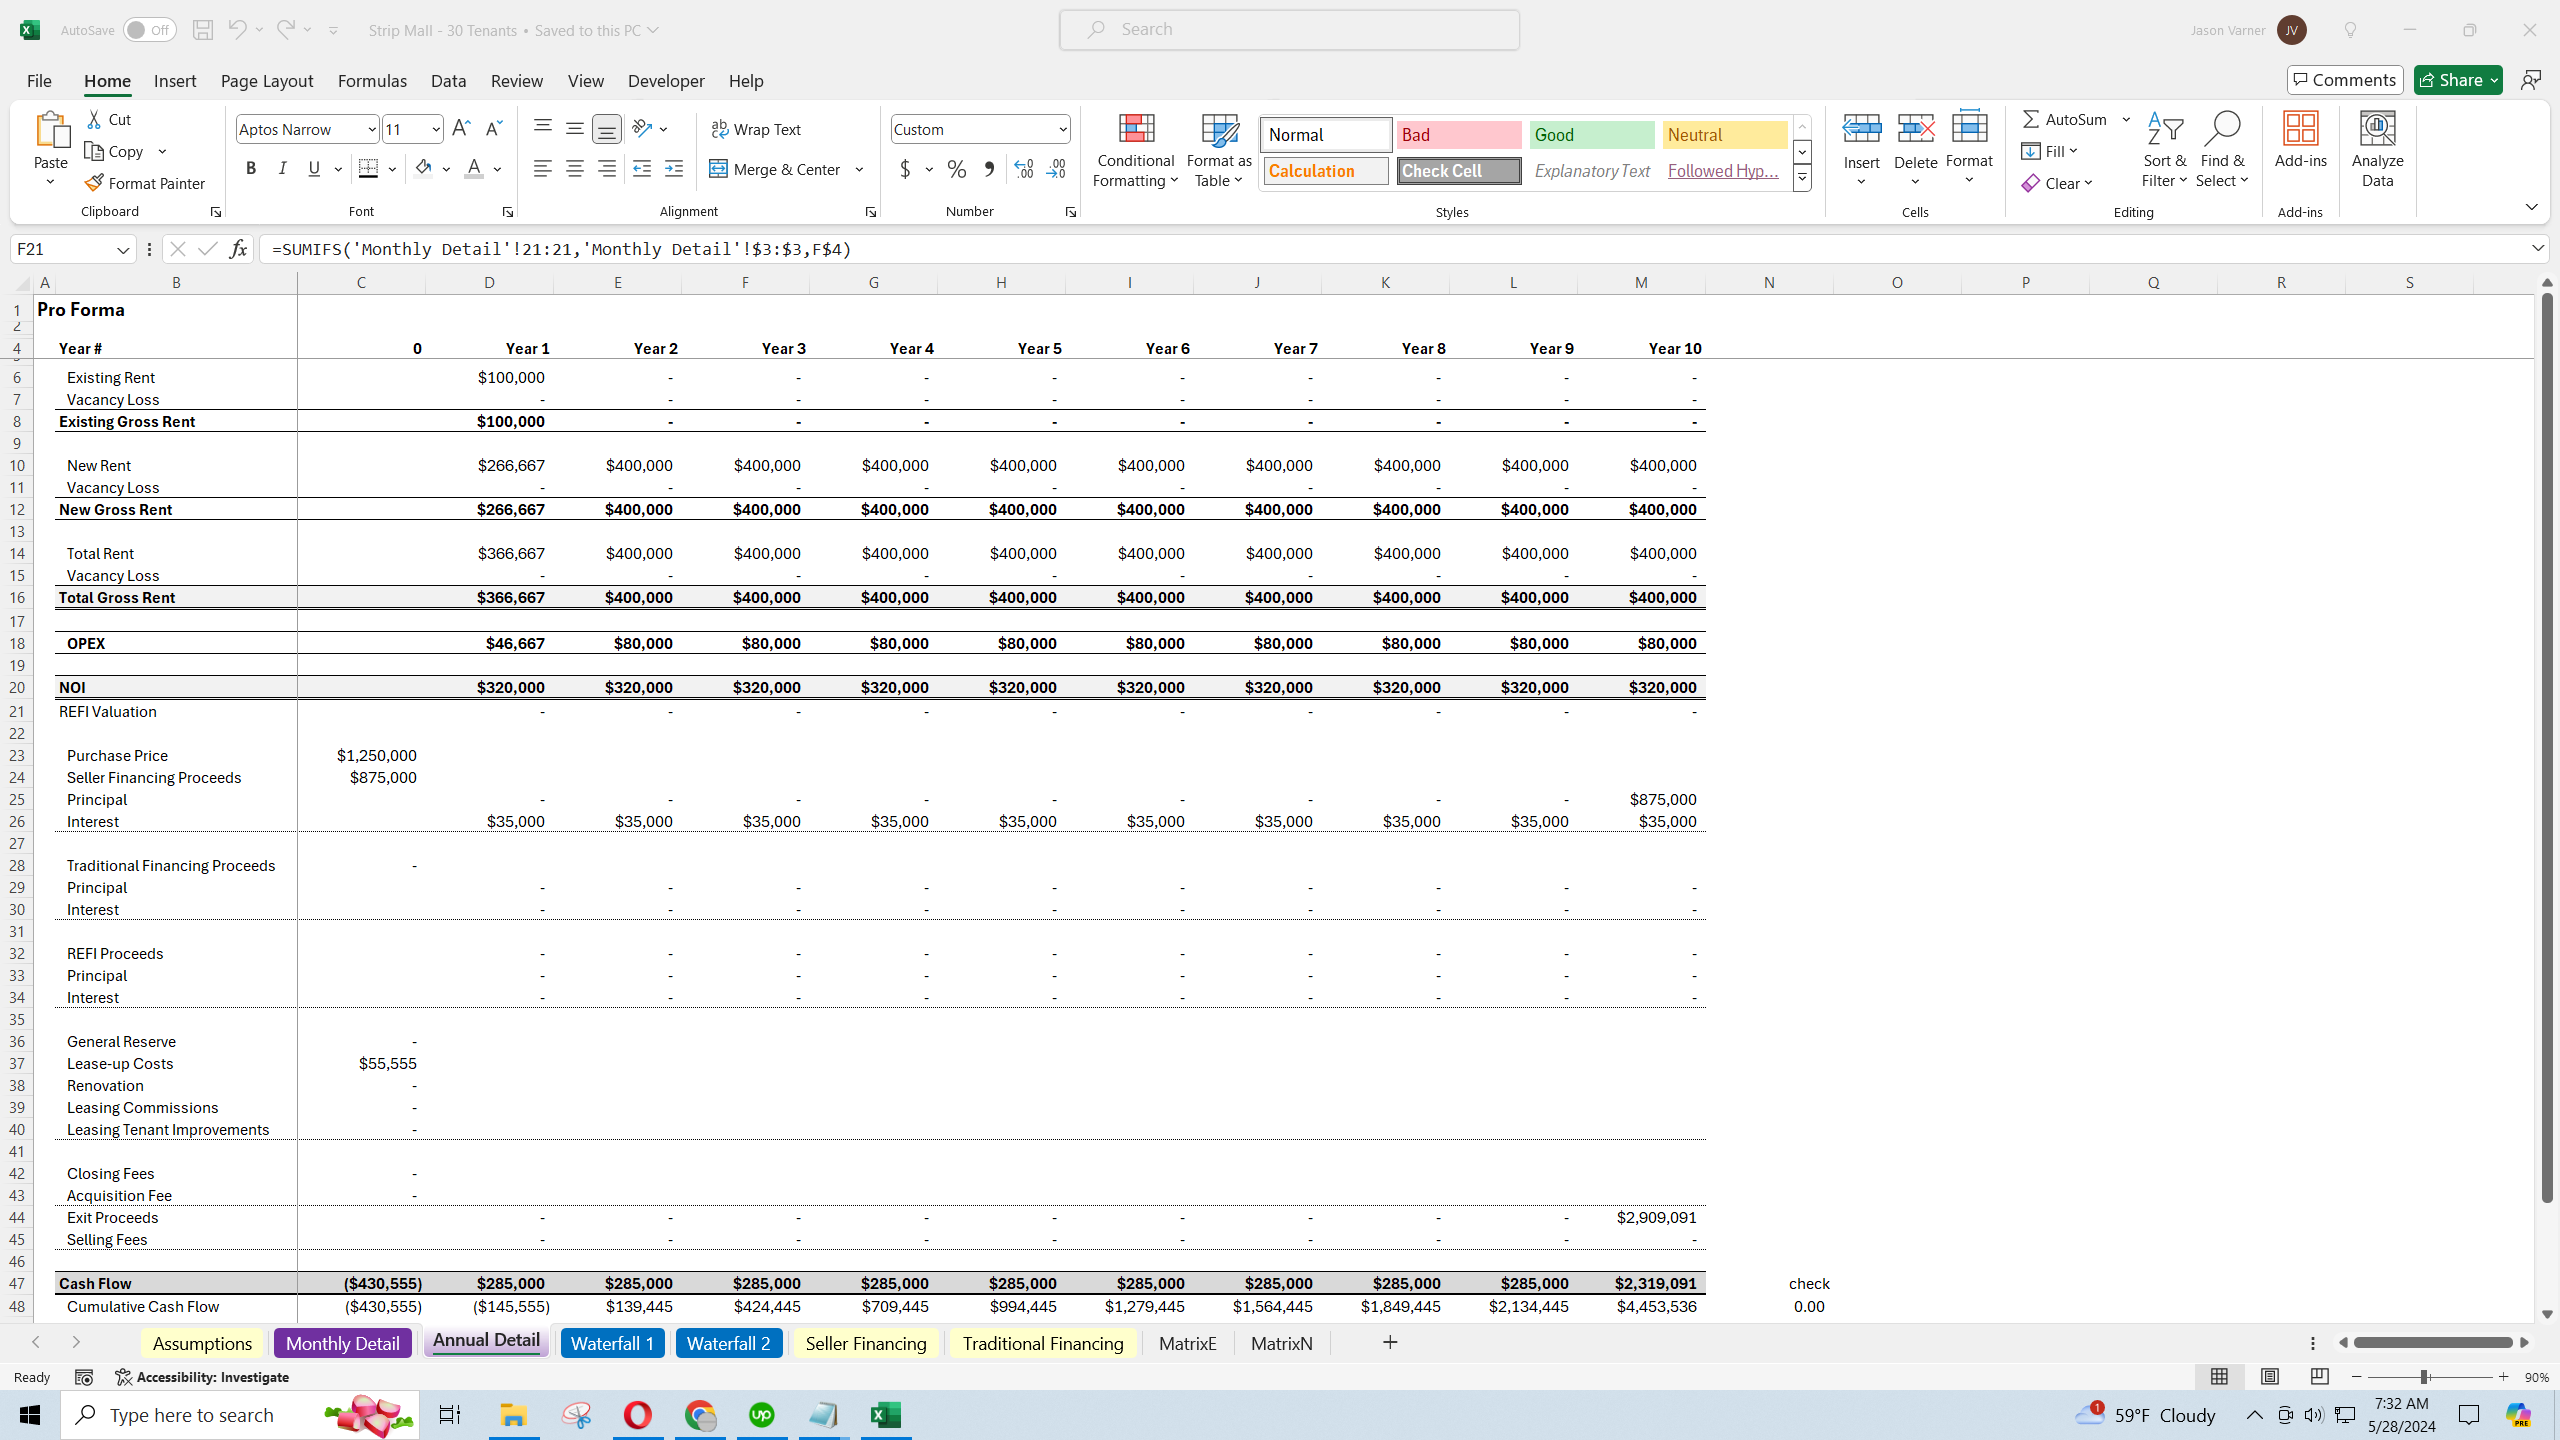Click the Share button
This screenshot has width=2560, height=1440.
pyautogui.click(x=2457, y=80)
